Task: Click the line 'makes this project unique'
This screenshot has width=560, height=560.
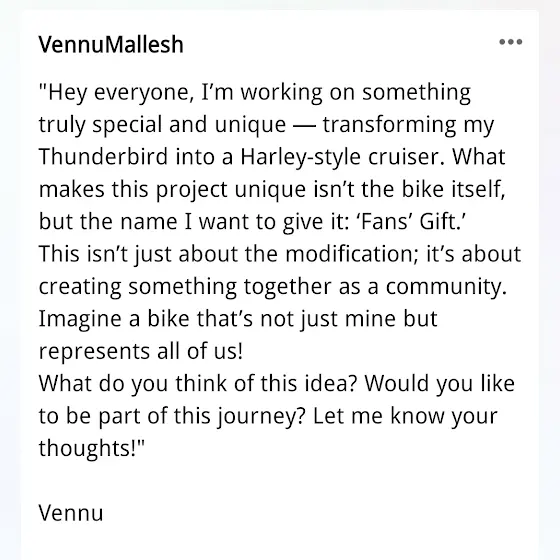Action: [272, 190]
